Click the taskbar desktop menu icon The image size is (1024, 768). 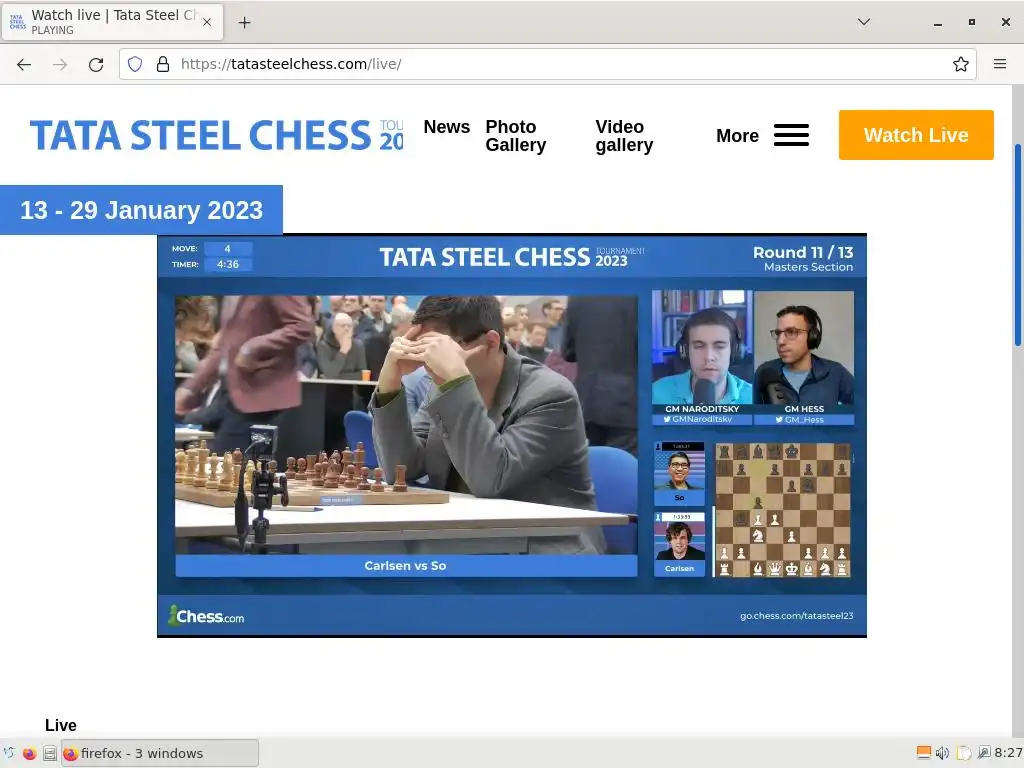click(x=9, y=754)
